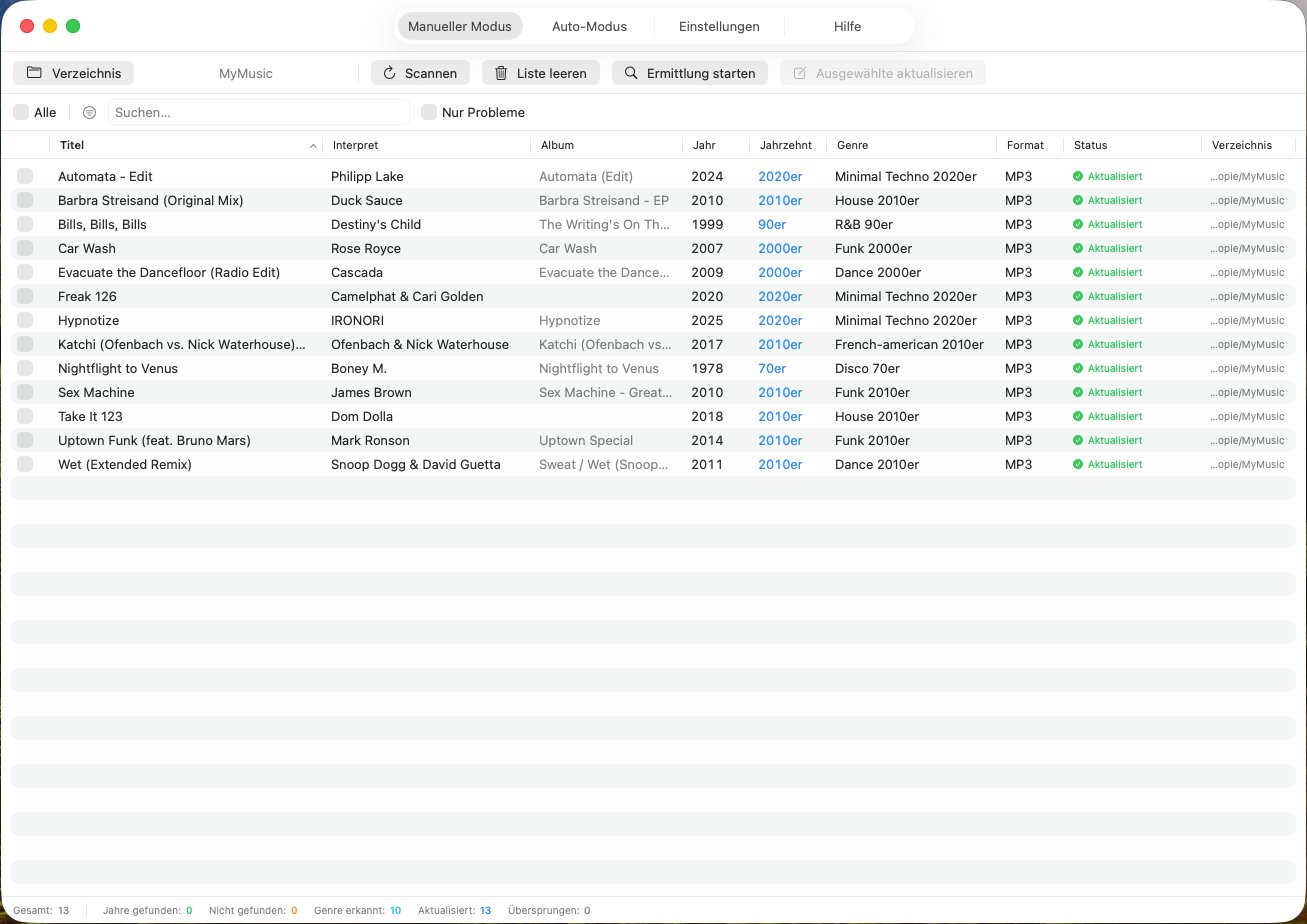Select the title Evacuate the Dancefloor (Radio Edit)
The image size is (1307, 924).
[169, 273]
